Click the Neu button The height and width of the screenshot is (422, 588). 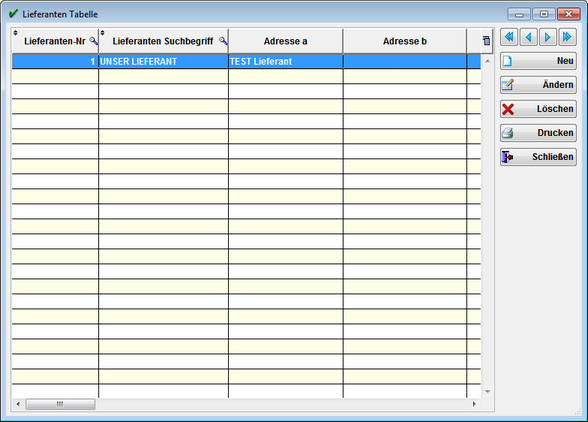538,61
